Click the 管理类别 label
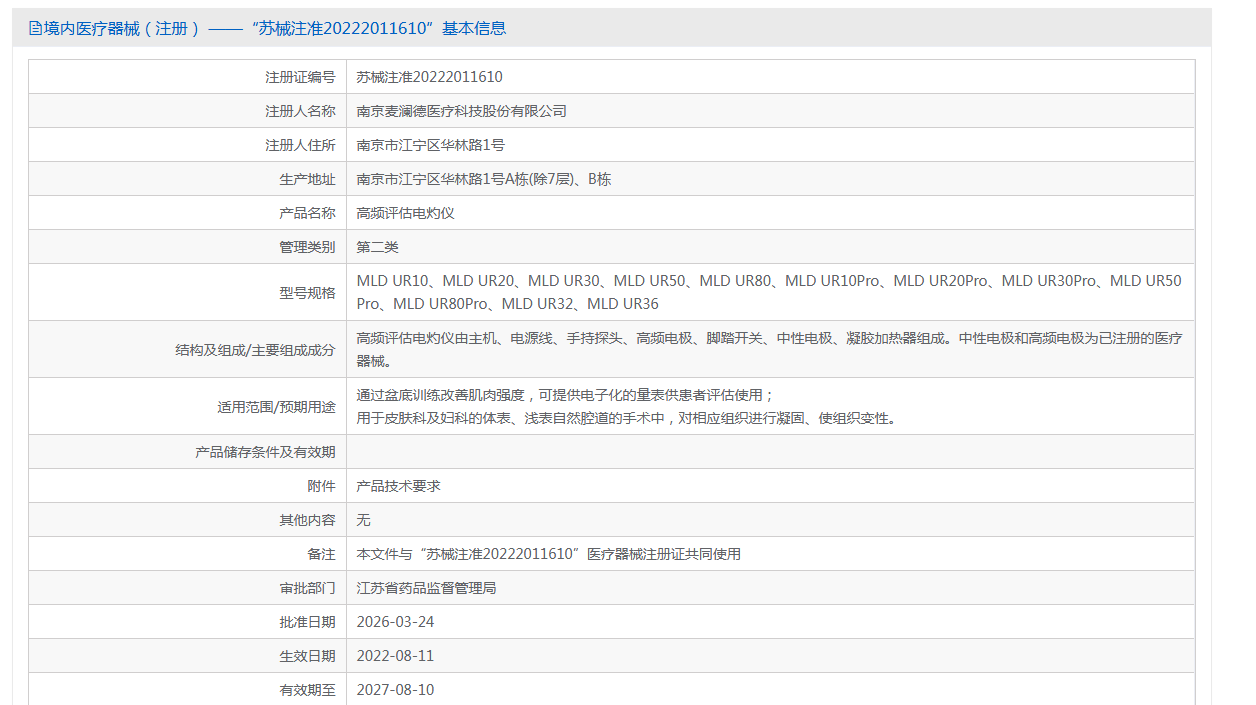Viewport: 1256px width, 705px height. pyautogui.click(x=307, y=247)
